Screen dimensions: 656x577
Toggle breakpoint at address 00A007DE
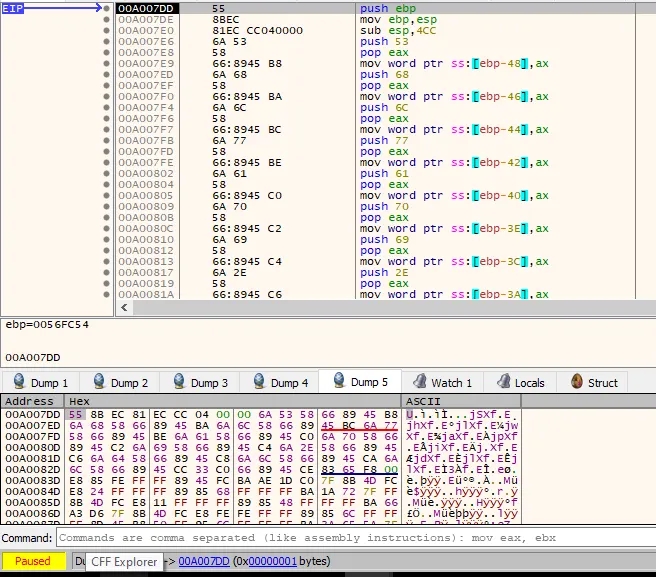[x=107, y=19]
